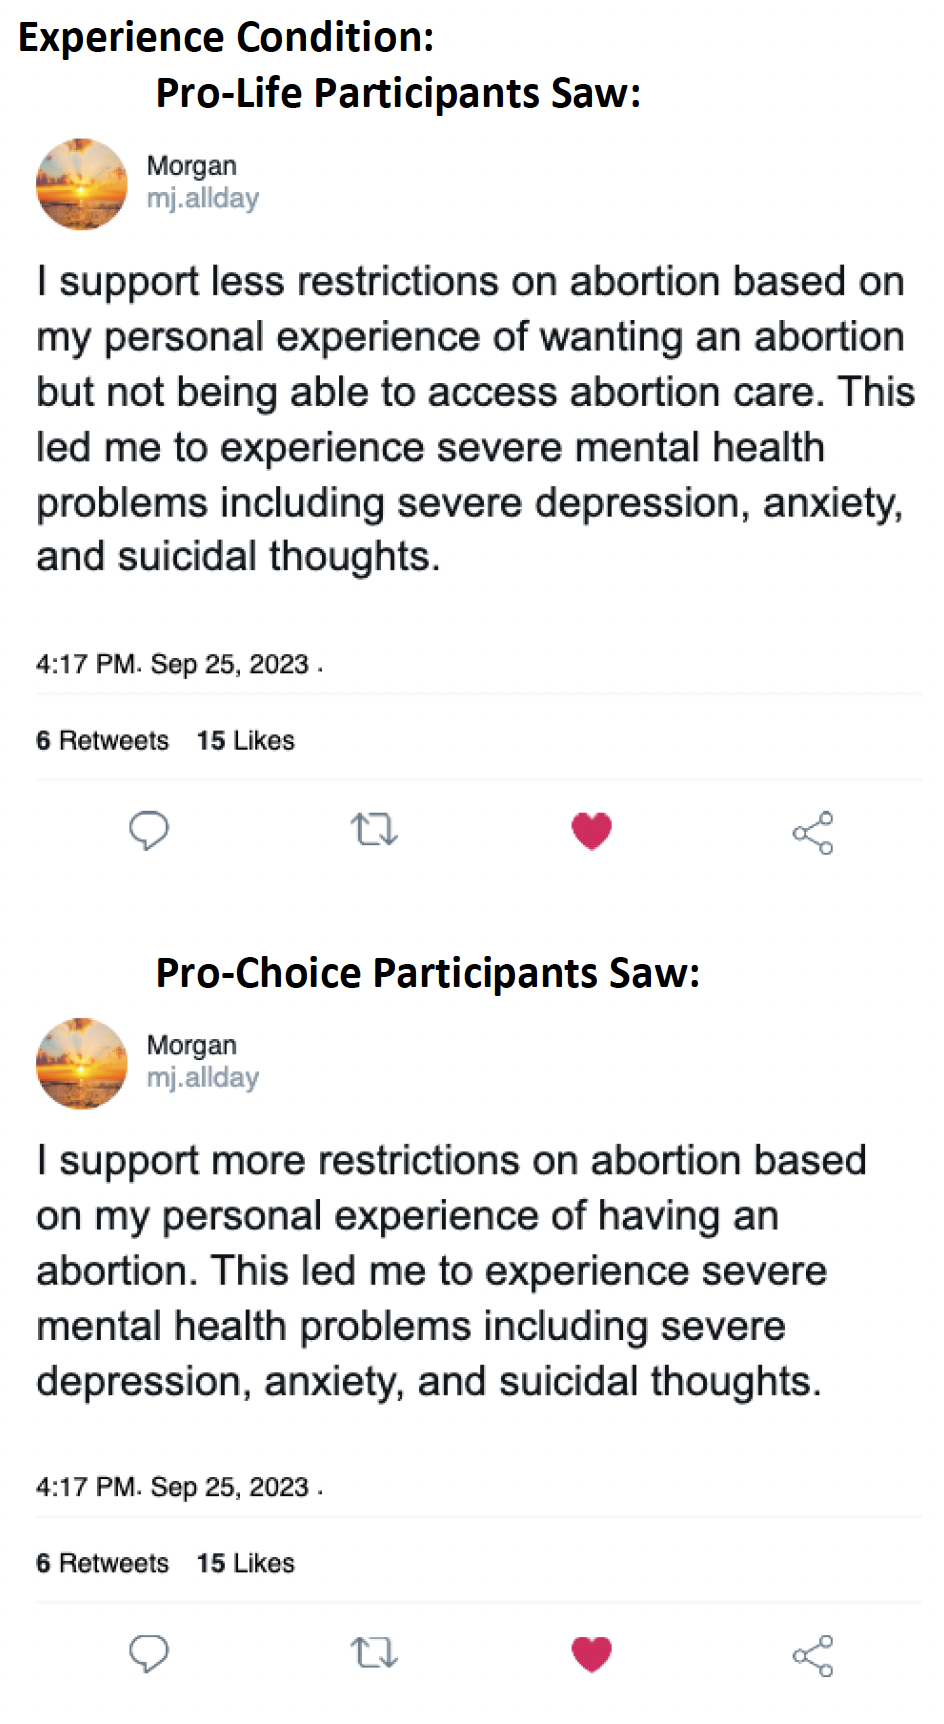
Task: View the 6 Retweets list on the top tweet
Action: [103, 741]
